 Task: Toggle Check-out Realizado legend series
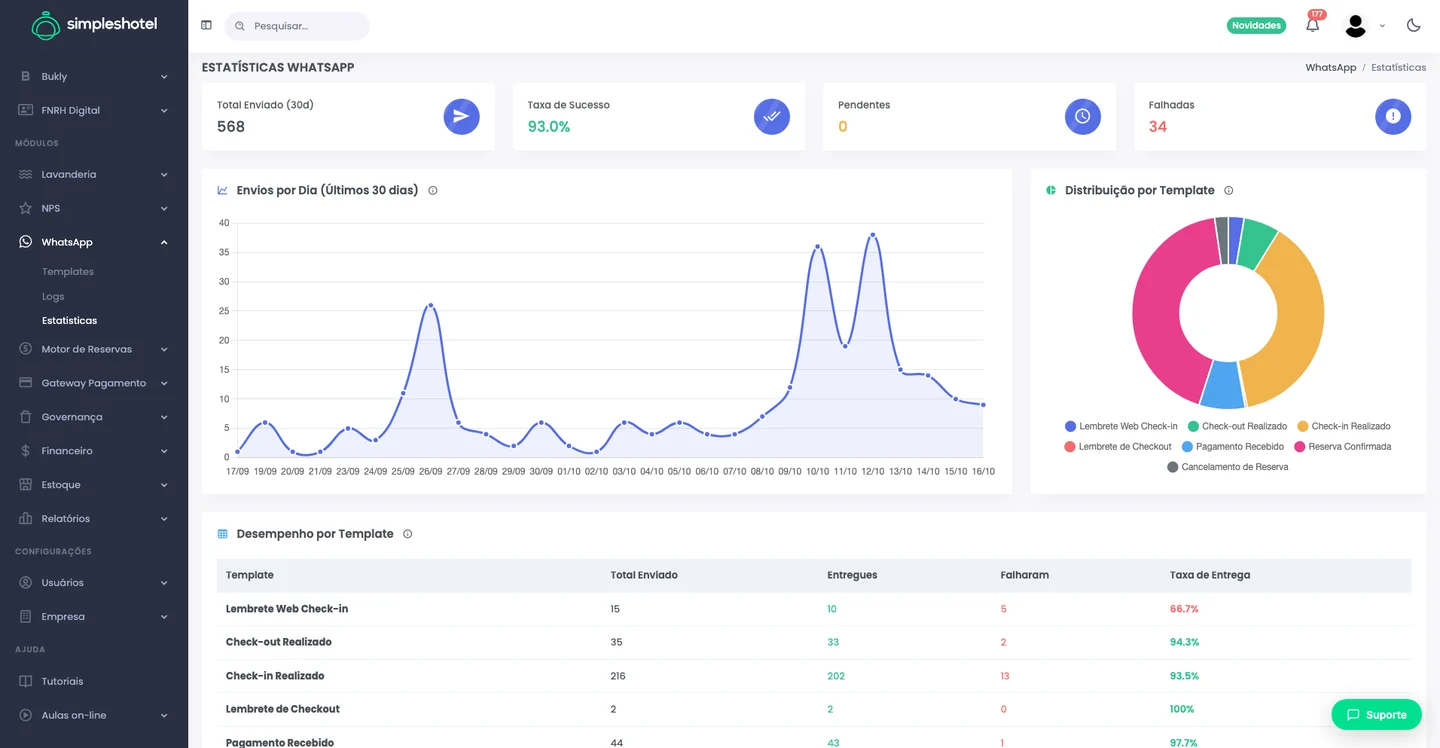coord(1237,426)
